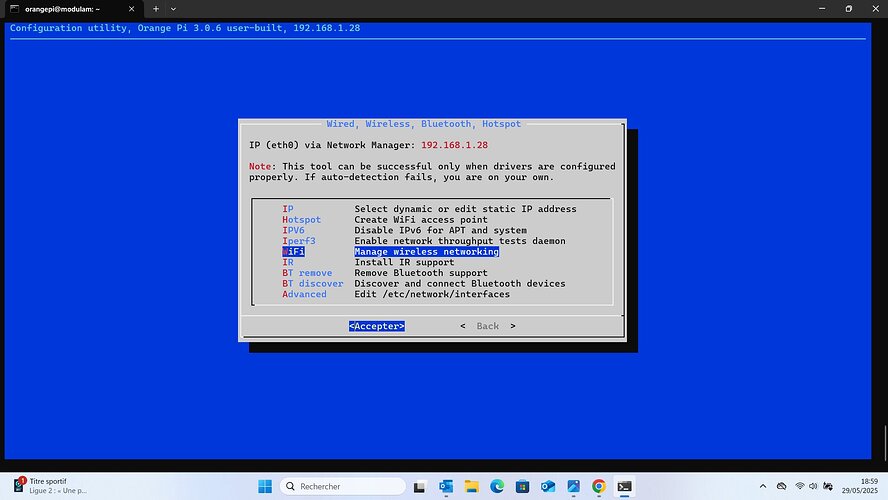This screenshot has width=888, height=500.
Task: Select the Iperf3 menu entry
Action: [299, 241]
